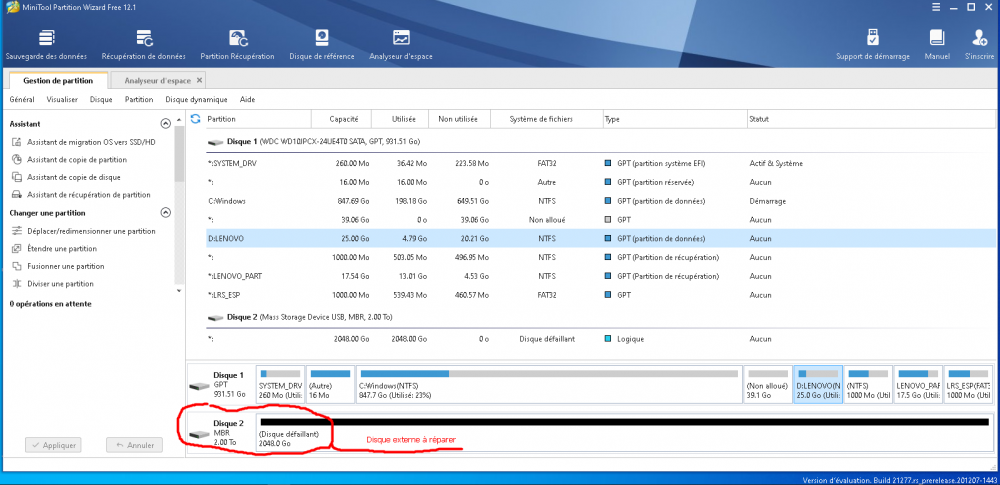The width and height of the screenshot is (1000, 485).
Task: Switch to Gestion de partition tab
Action: point(58,80)
